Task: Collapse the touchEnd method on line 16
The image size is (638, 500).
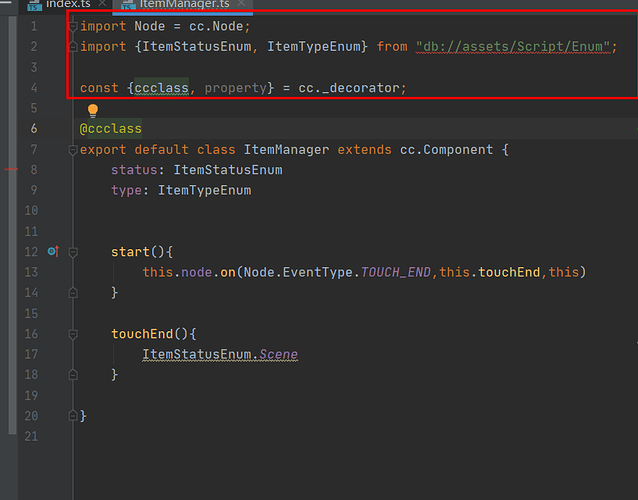Action: 73,334
